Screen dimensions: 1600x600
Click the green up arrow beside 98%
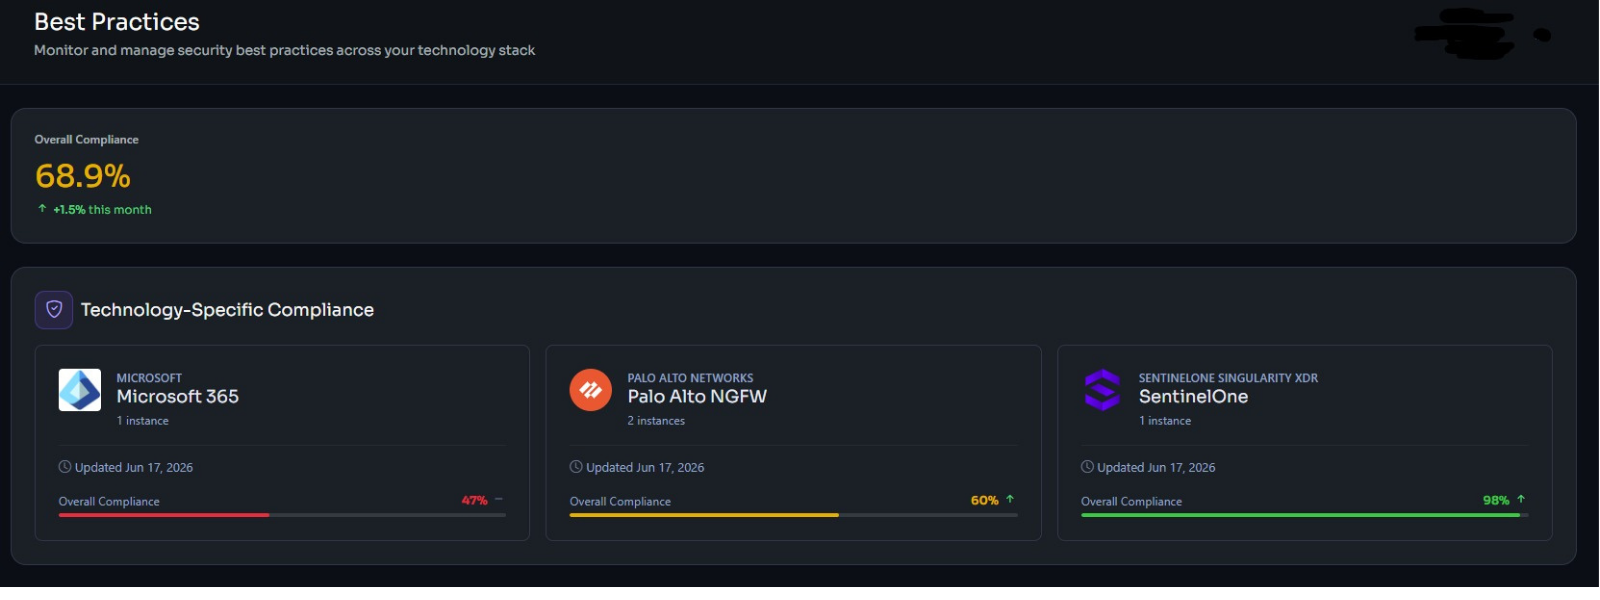[x=1521, y=499]
